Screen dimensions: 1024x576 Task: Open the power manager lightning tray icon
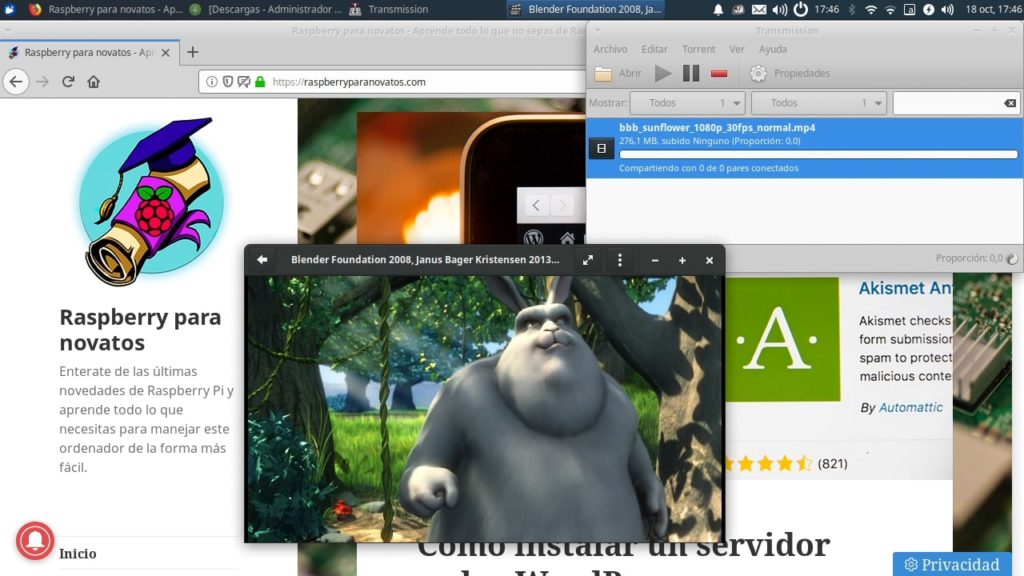click(x=928, y=9)
